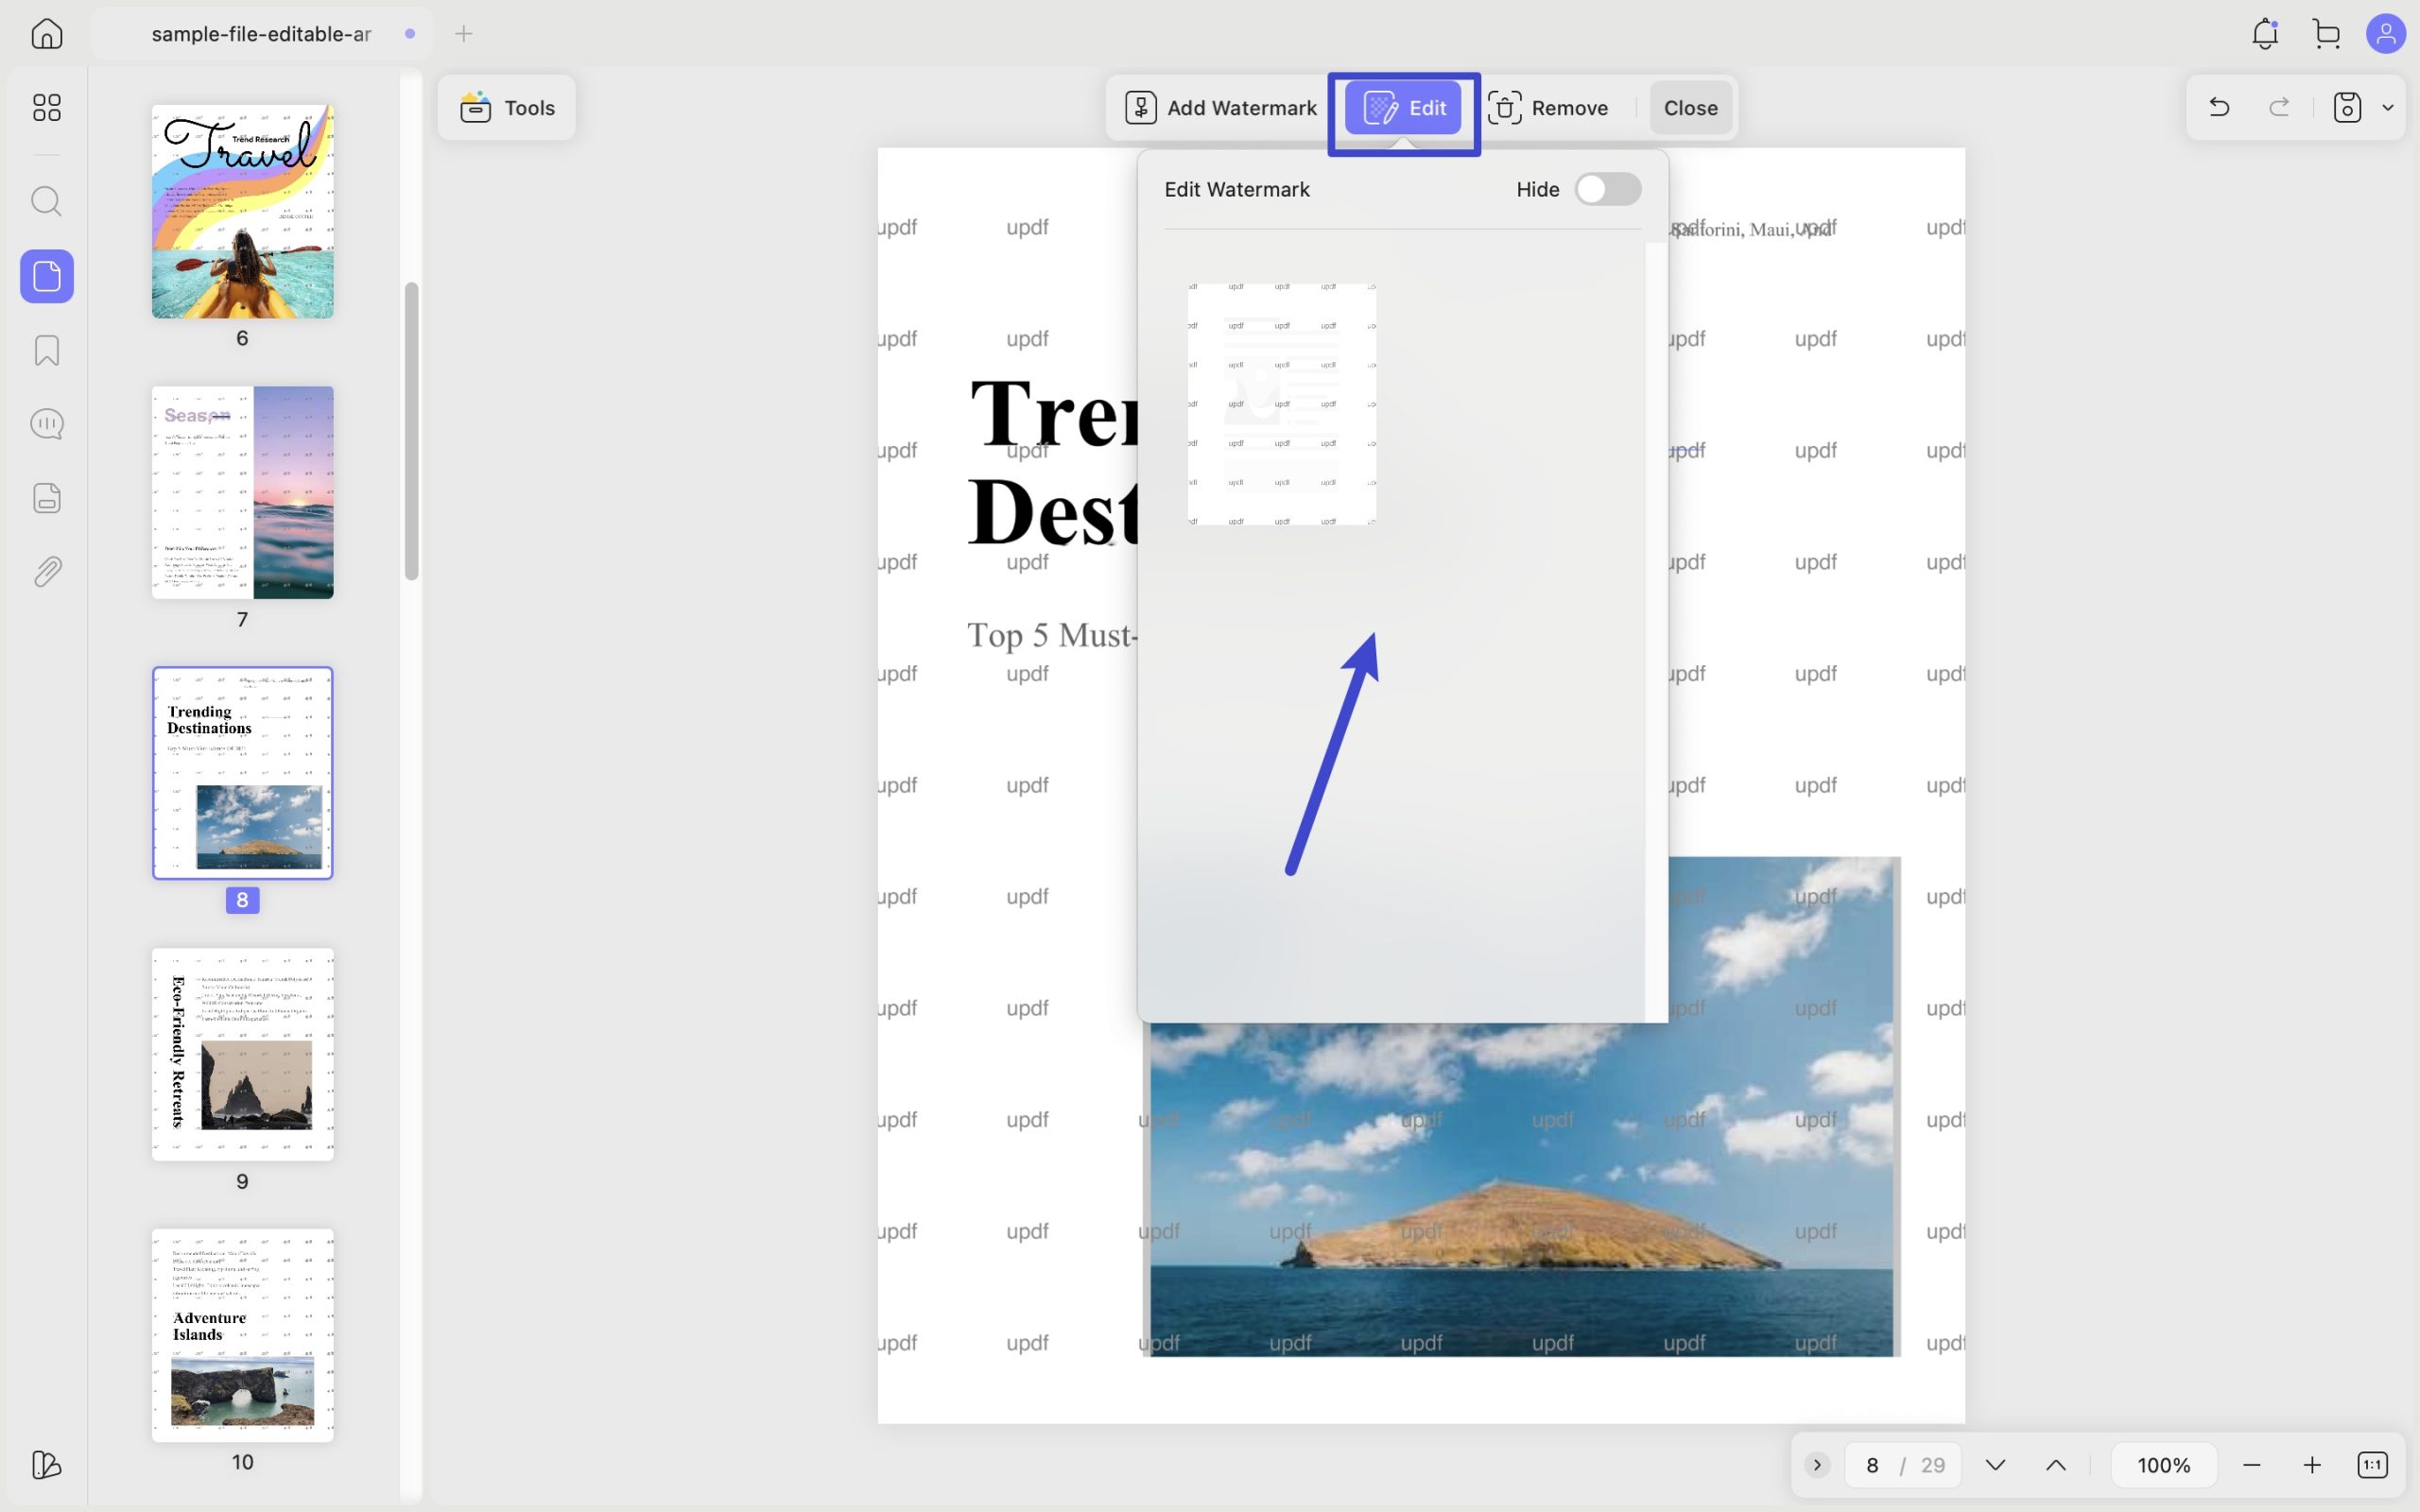Zoom in with plus button
2420x1512 pixels.
(2311, 1465)
